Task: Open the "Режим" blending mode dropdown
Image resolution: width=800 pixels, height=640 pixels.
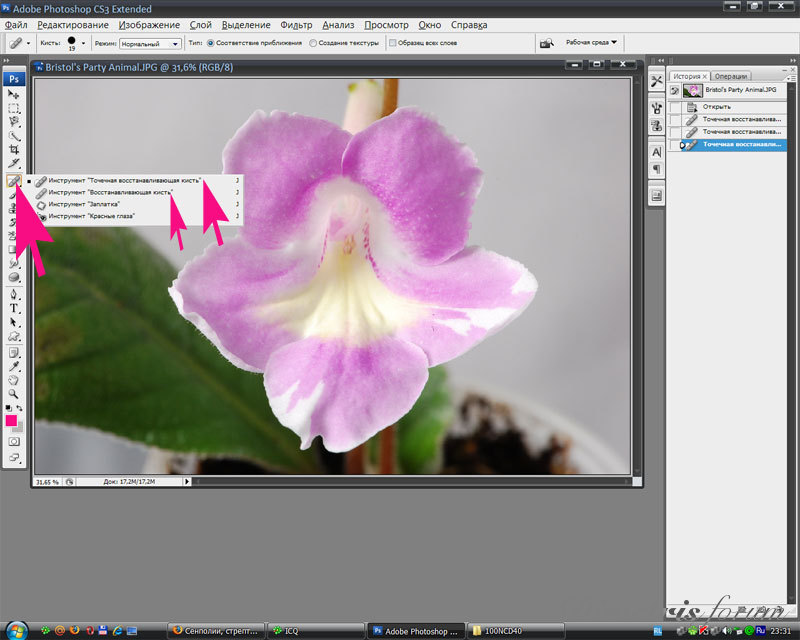Action: pyautogui.click(x=150, y=44)
